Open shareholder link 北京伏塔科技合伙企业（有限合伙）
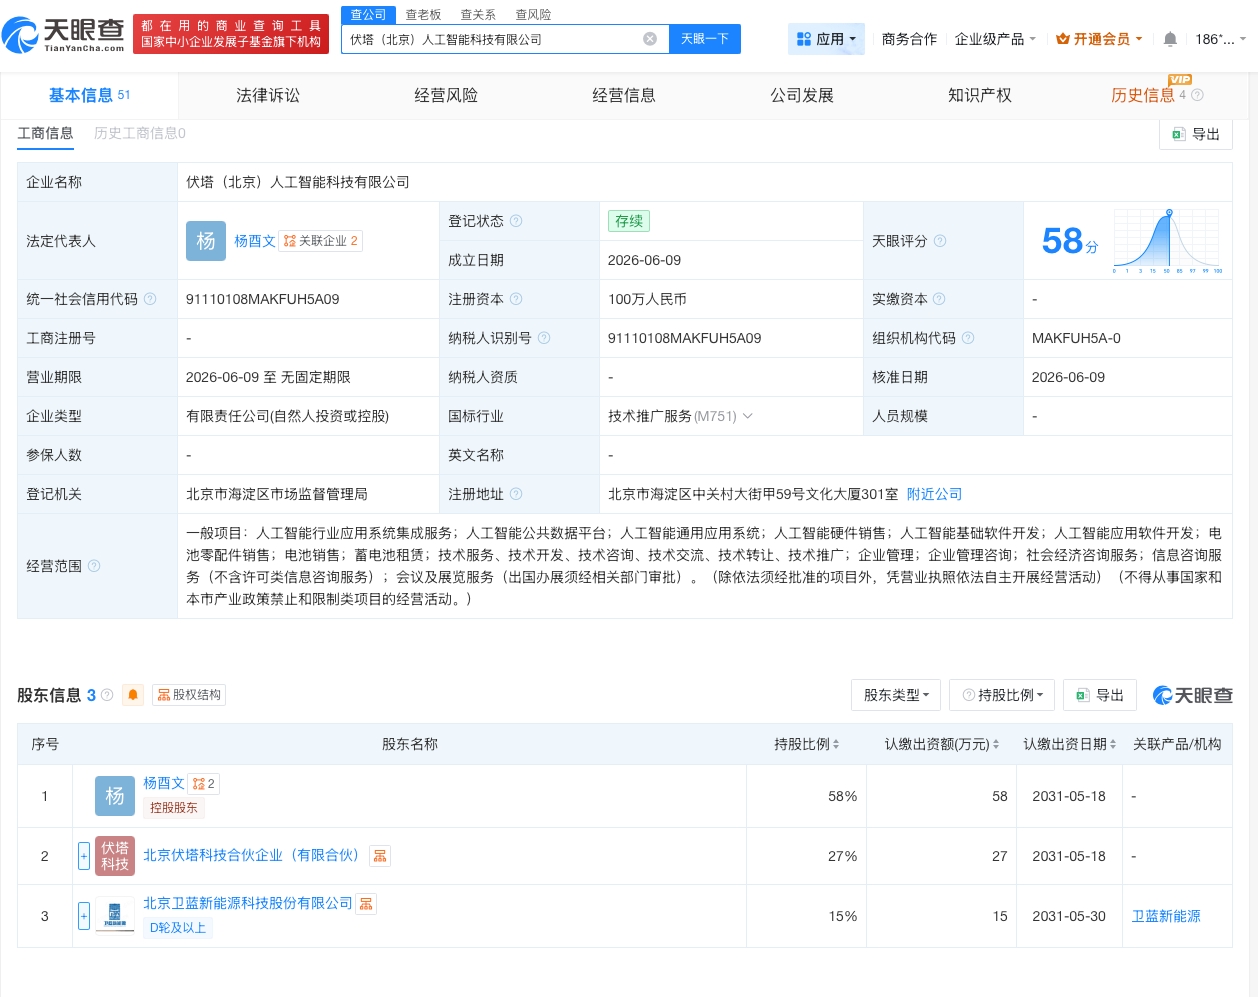This screenshot has height=997, width=1258. pos(251,855)
